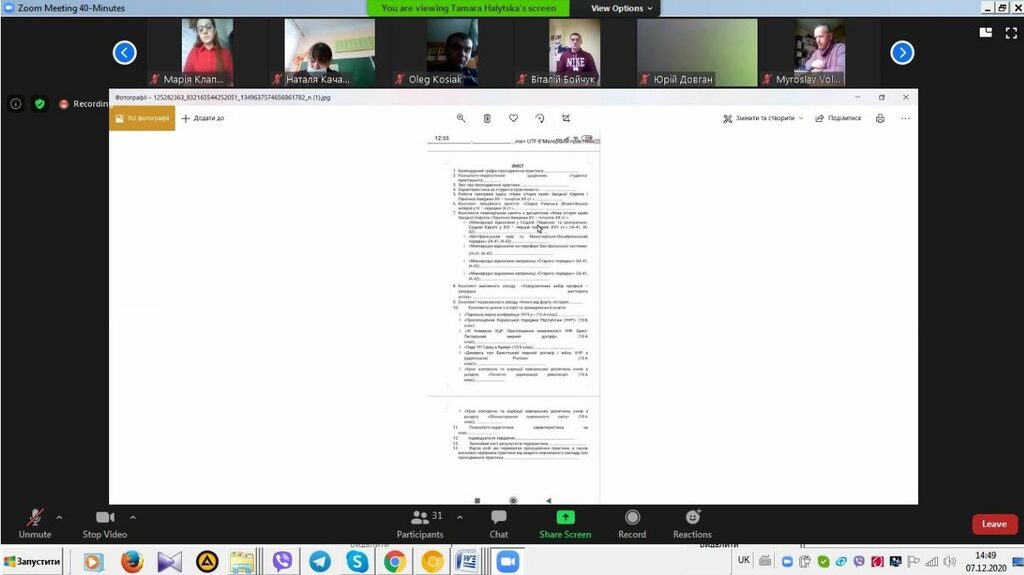The image size is (1024, 575).
Task: Expand the View Options dropdown
Action: click(621, 8)
